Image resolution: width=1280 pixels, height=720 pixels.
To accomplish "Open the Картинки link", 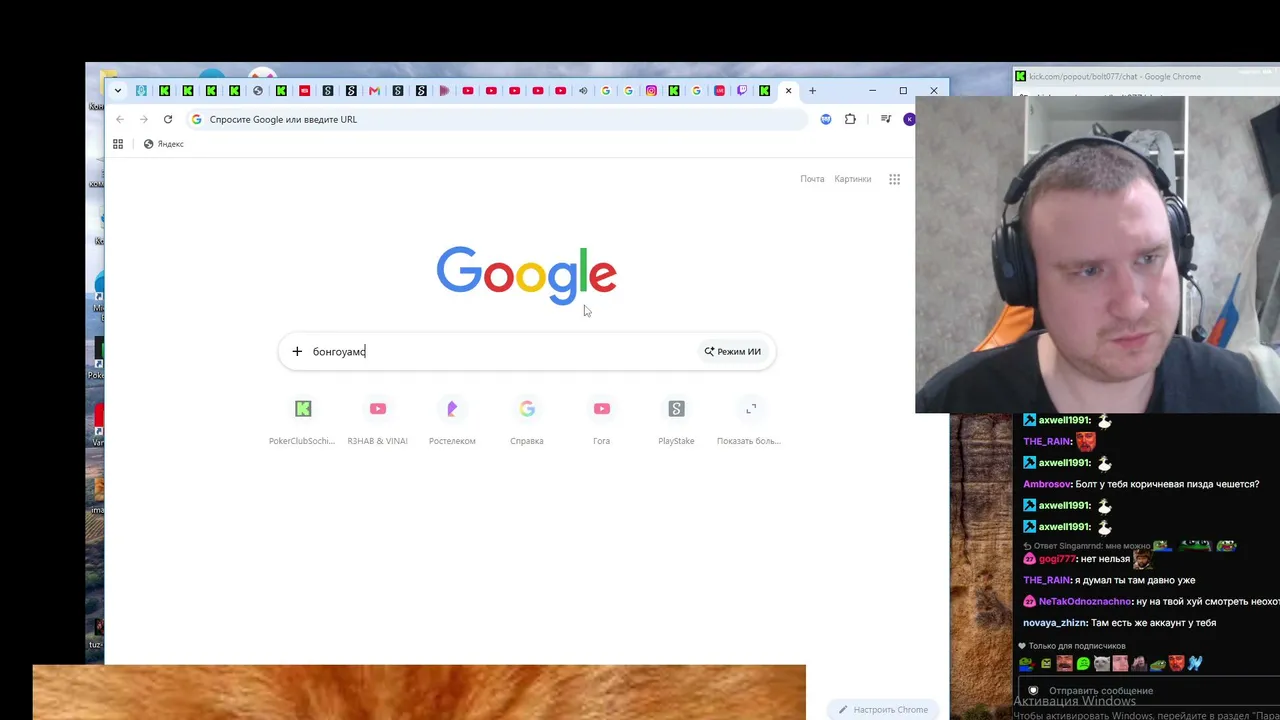I will tap(853, 179).
